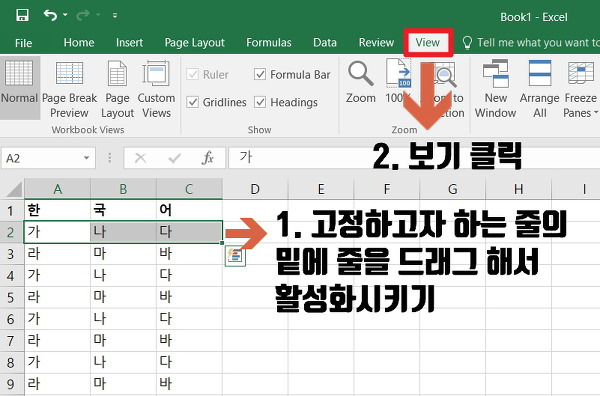The height and width of the screenshot is (396, 600).
Task: Switch to the Home tab
Action: pyautogui.click(x=79, y=42)
